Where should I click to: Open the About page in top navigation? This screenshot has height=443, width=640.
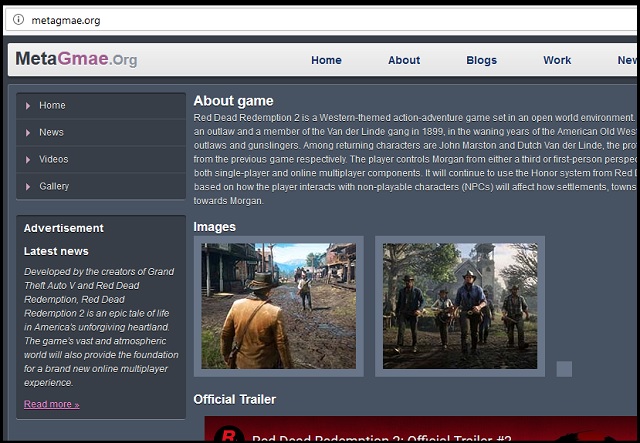point(404,60)
